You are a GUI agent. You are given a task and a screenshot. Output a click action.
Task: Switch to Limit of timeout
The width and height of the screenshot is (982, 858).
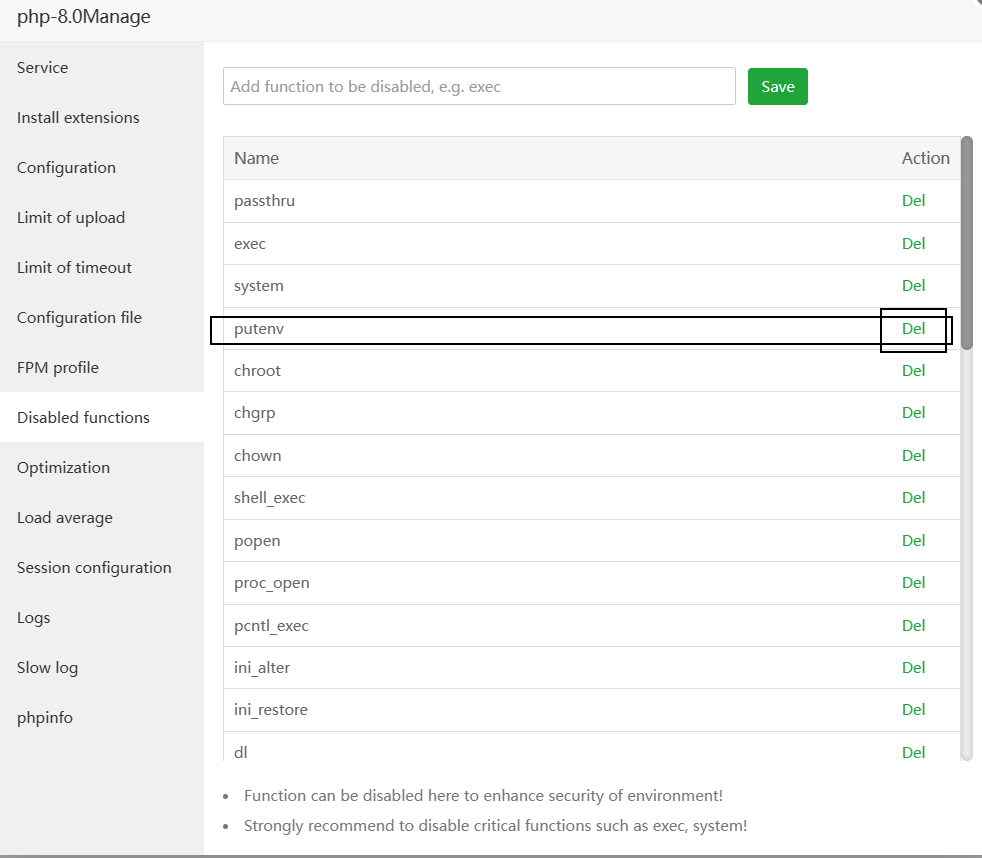pyautogui.click(x=74, y=268)
